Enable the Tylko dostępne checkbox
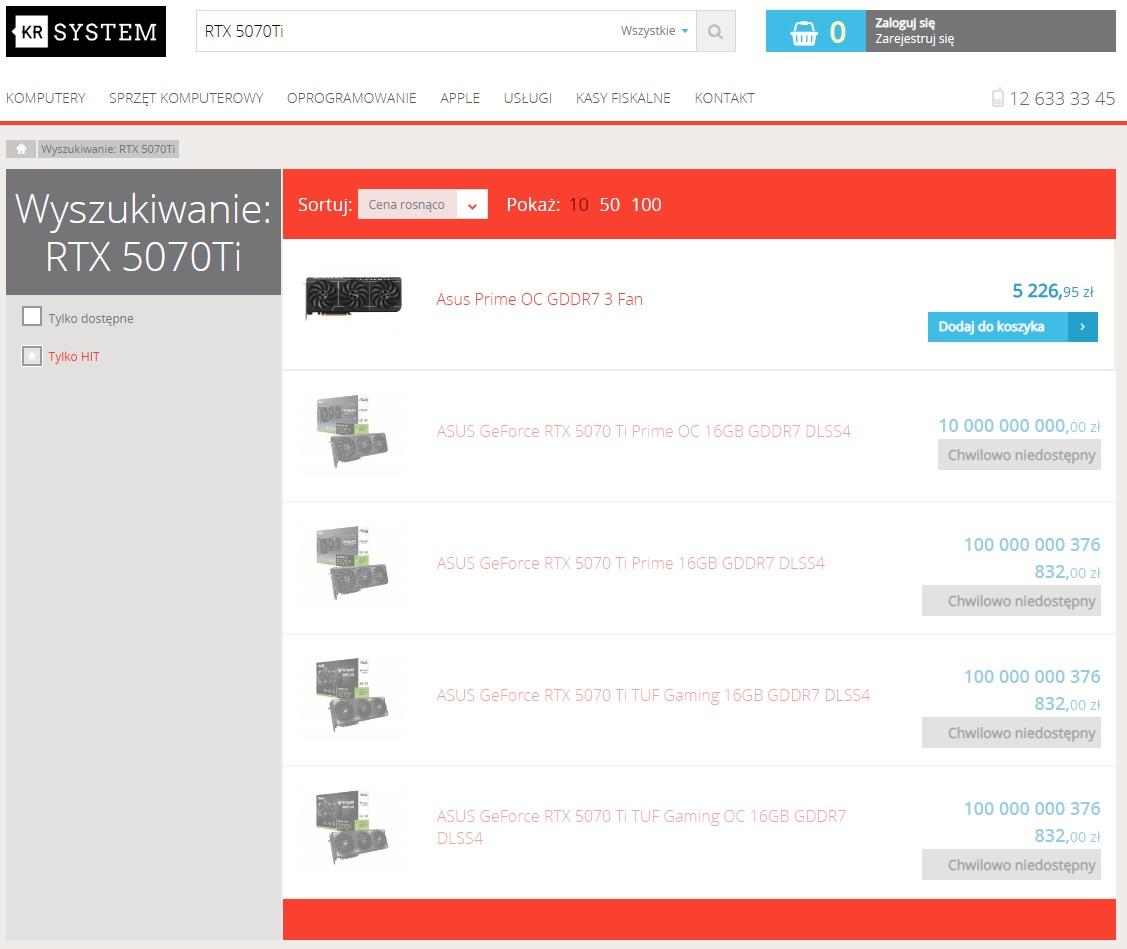The image size is (1127, 949). [x=32, y=318]
